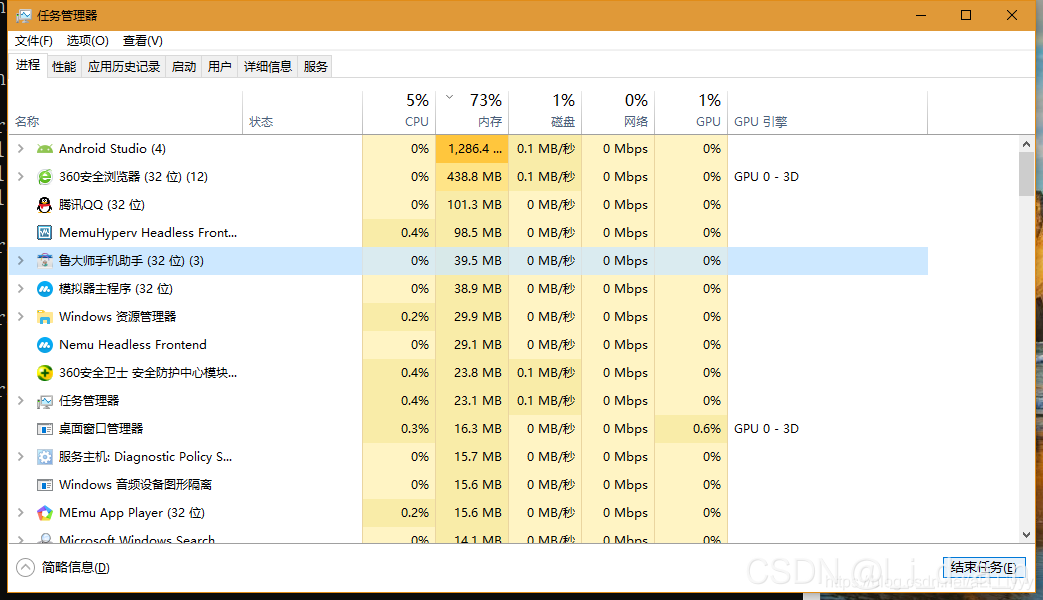The width and height of the screenshot is (1043, 600).
Task: Select the Windows 音频设备图形隔离 row name
Action: [135, 485]
